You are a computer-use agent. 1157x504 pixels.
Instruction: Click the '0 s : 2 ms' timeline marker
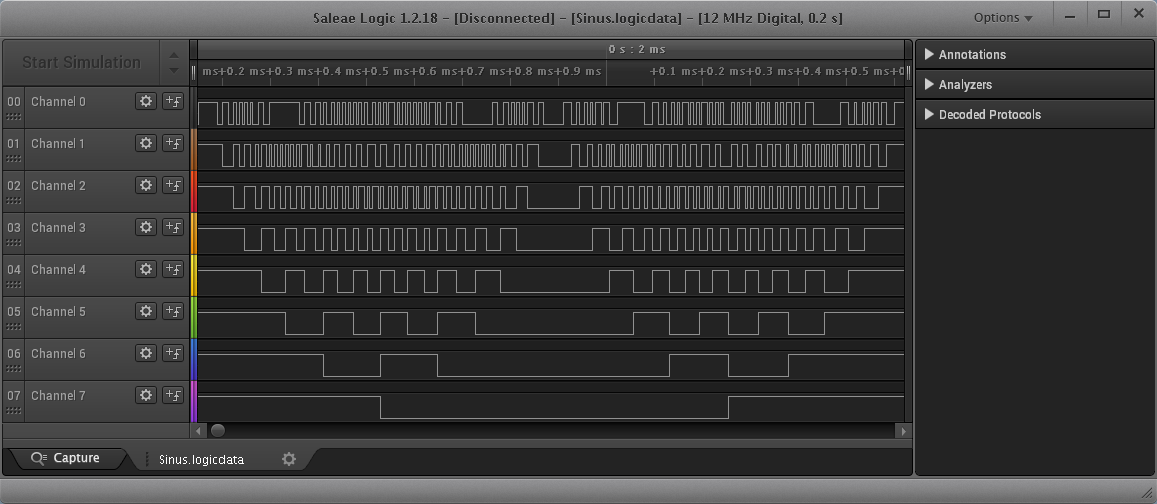pyautogui.click(x=637, y=49)
